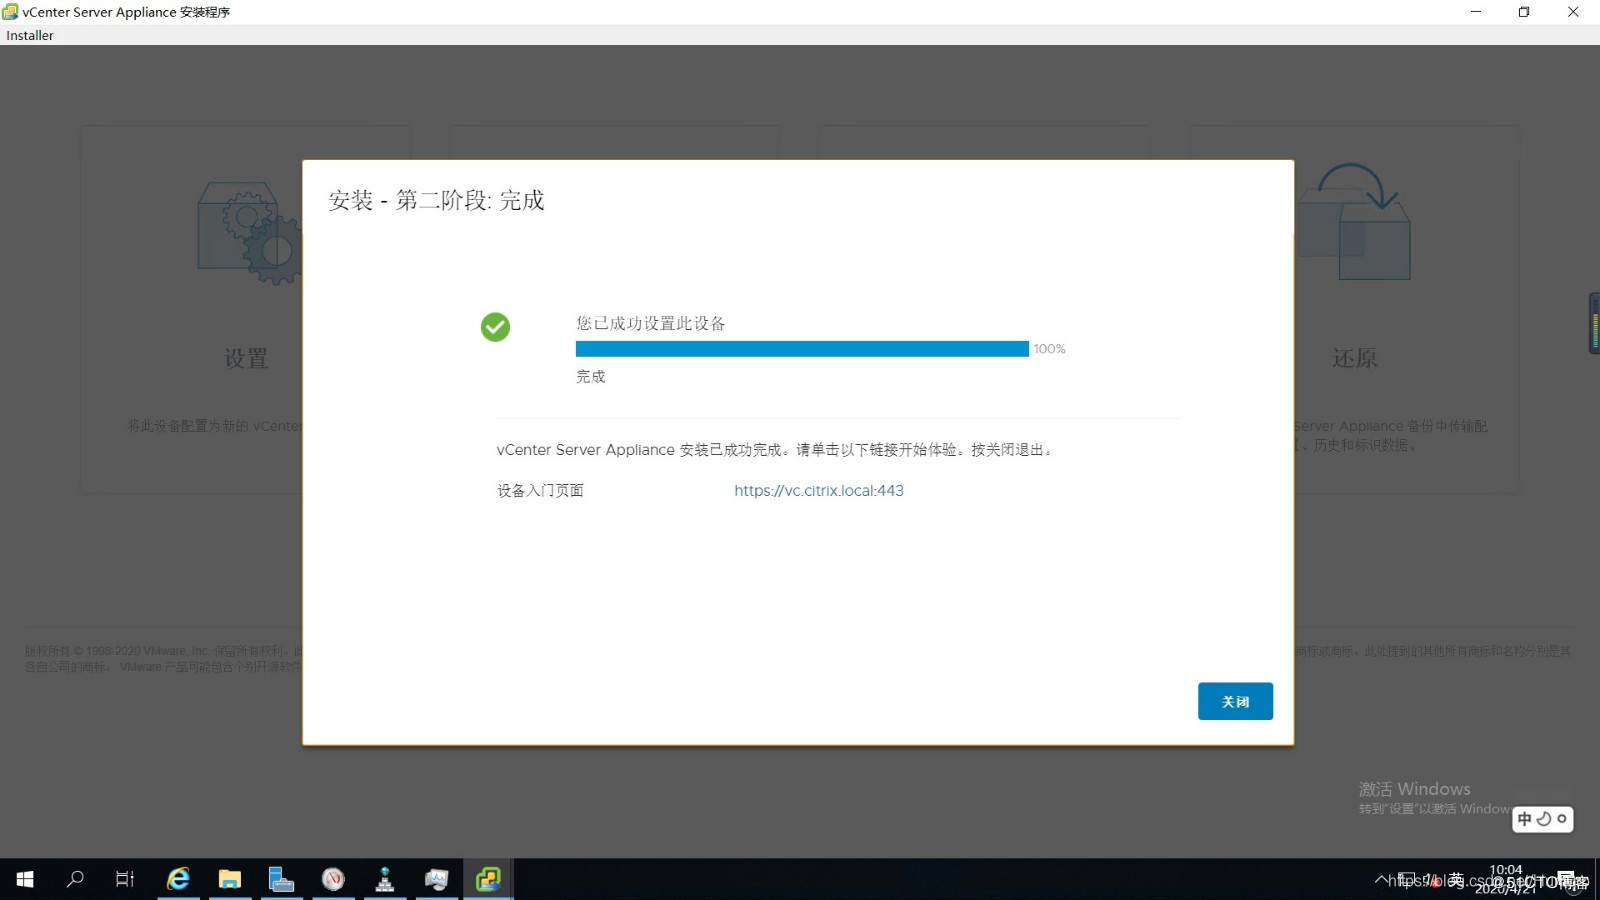Click the green success checkmark icon
1600x900 pixels.
tap(495, 327)
